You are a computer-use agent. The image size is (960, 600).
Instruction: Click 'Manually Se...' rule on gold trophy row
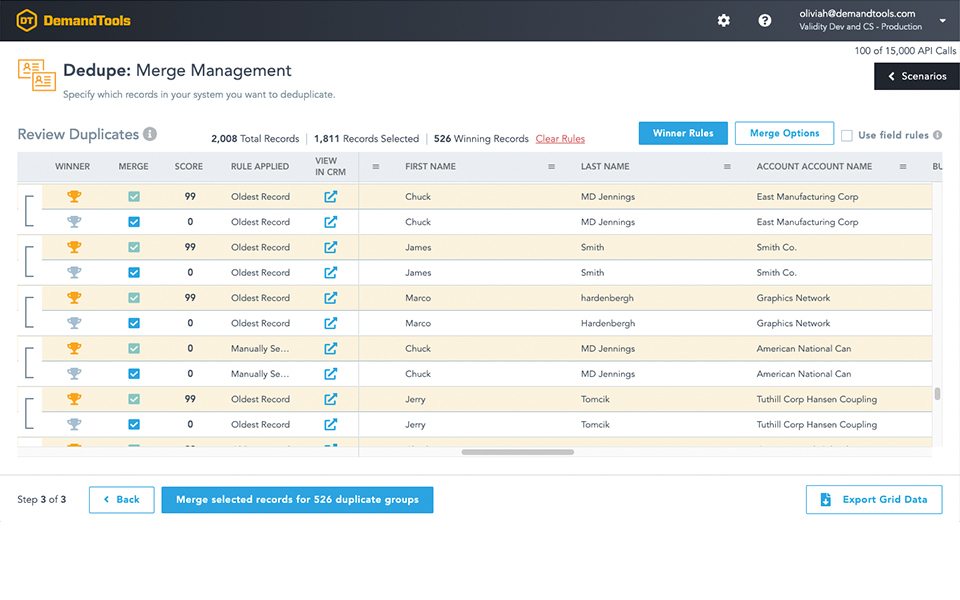pyautogui.click(x=260, y=348)
